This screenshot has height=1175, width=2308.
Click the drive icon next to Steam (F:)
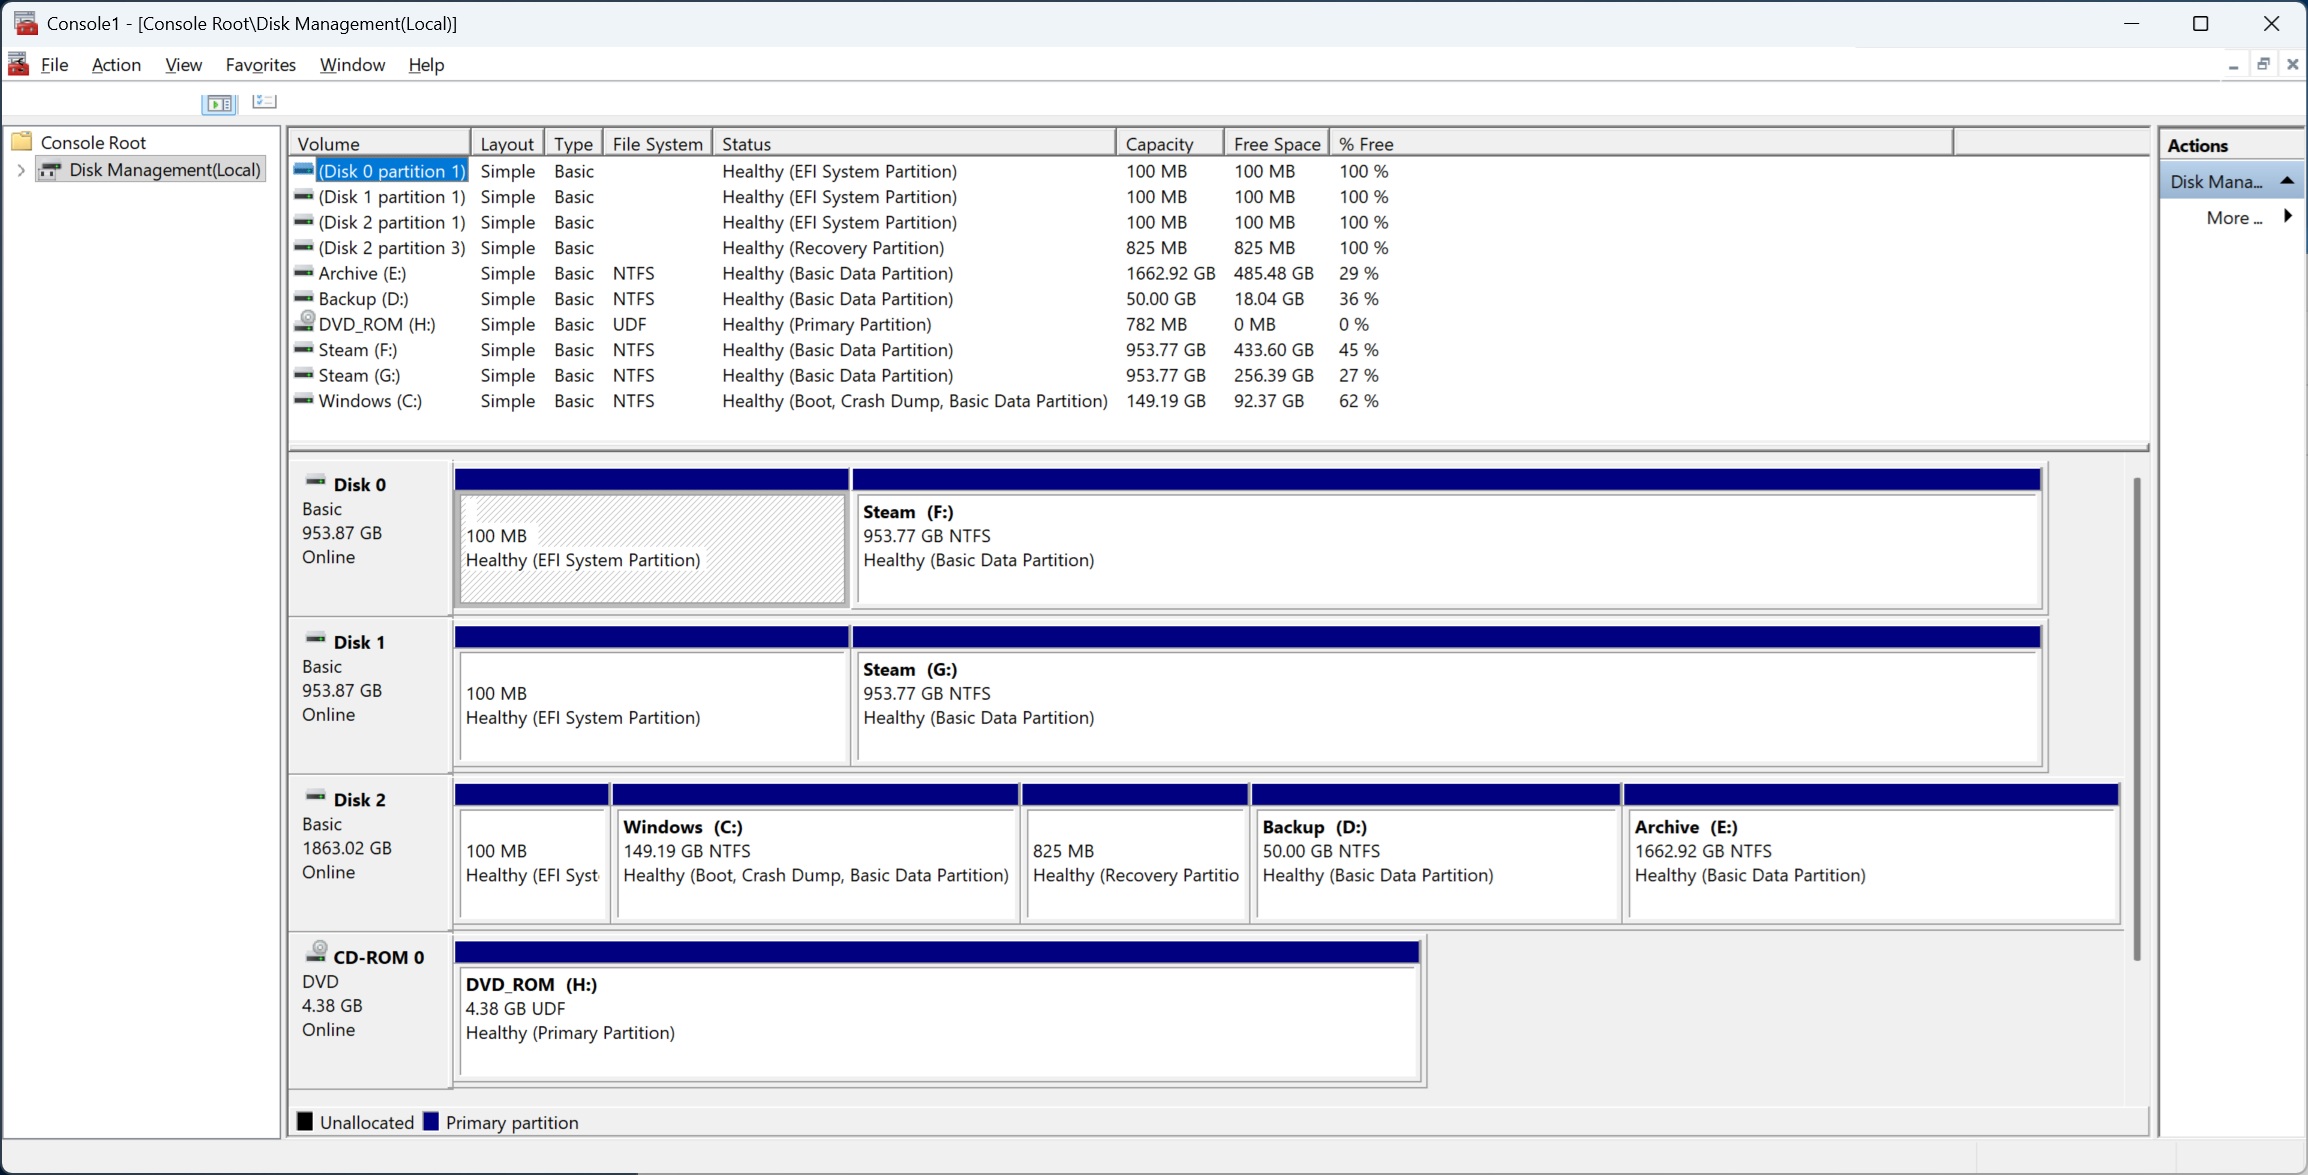[x=304, y=349]
